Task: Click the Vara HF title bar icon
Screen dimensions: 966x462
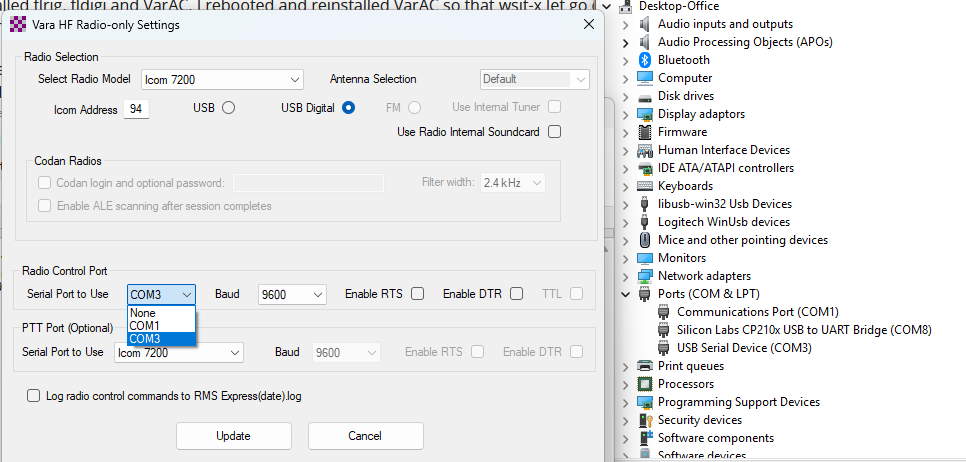Action: coord(16,24)
